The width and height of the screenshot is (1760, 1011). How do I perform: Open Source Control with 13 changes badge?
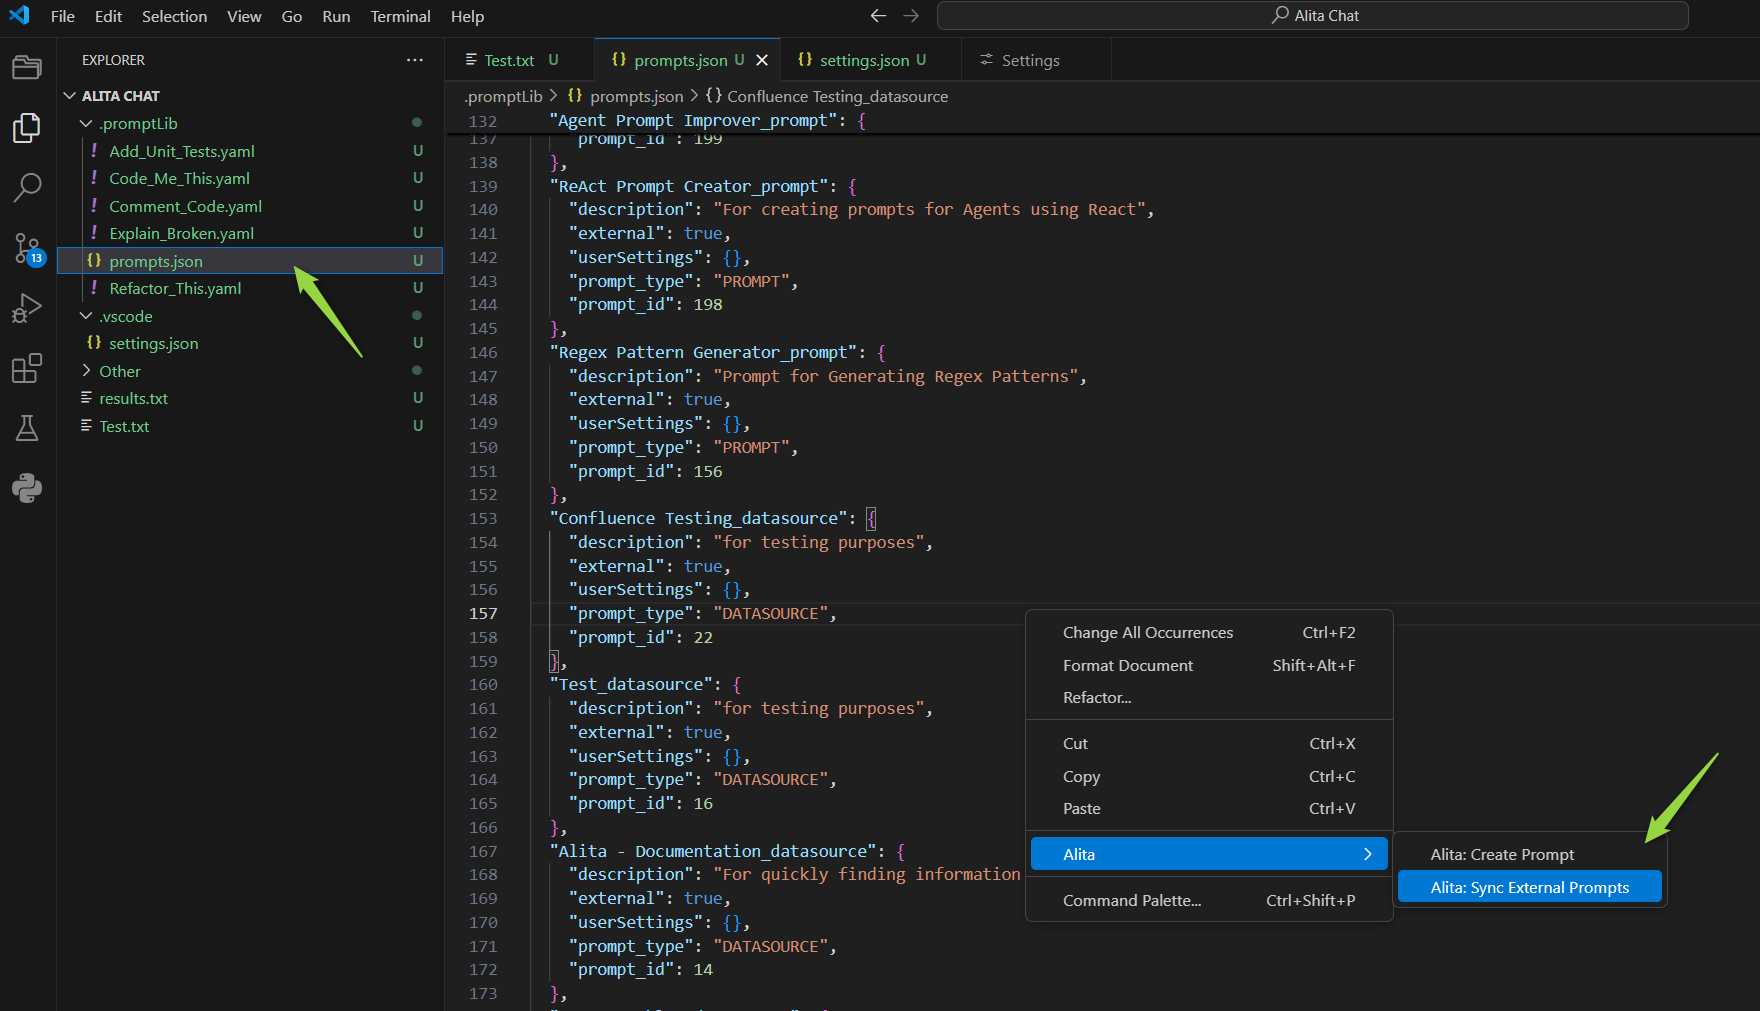(27, 248)
